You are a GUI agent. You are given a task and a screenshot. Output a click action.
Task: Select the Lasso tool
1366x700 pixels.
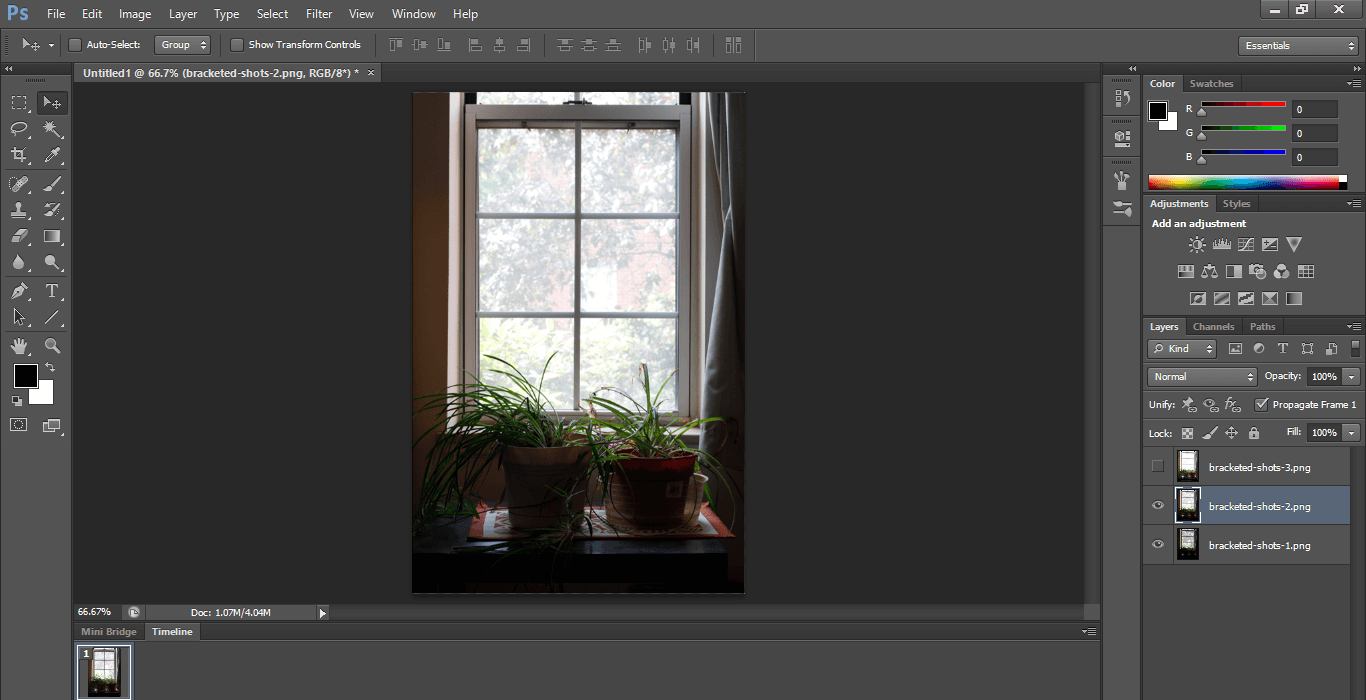(19, 129)
